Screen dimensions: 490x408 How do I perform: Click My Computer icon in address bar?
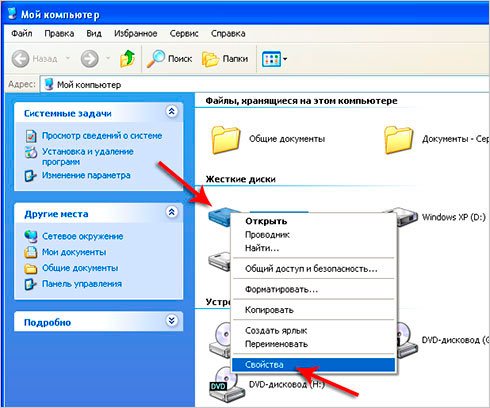[x=49, y=84]
